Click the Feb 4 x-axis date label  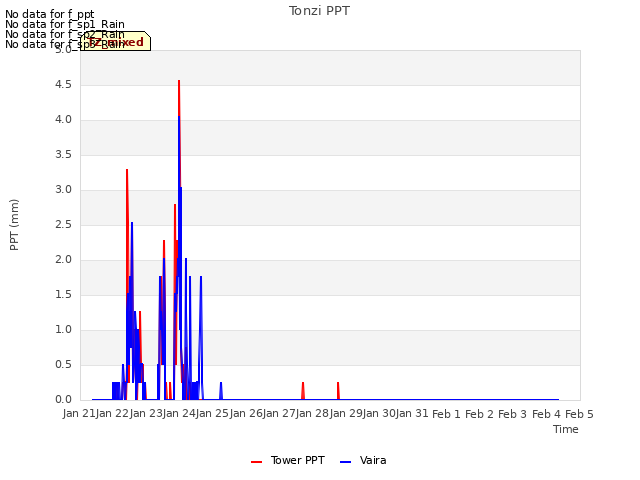pyautogui.click(x=546, y=414)
